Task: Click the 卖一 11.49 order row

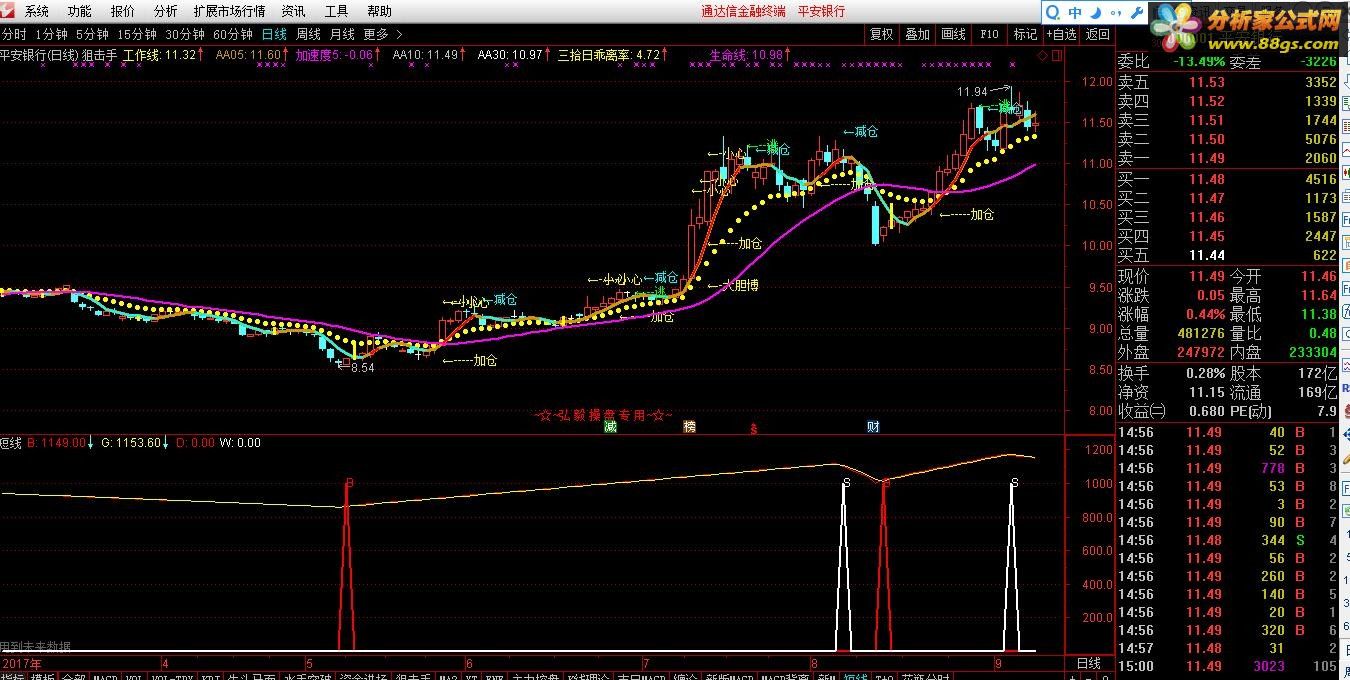Action: (1227, 158)
